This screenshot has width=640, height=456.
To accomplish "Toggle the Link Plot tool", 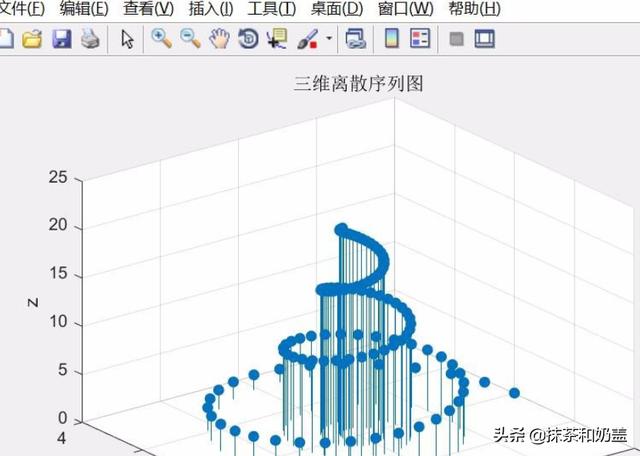I will click(x=356, y=39).
